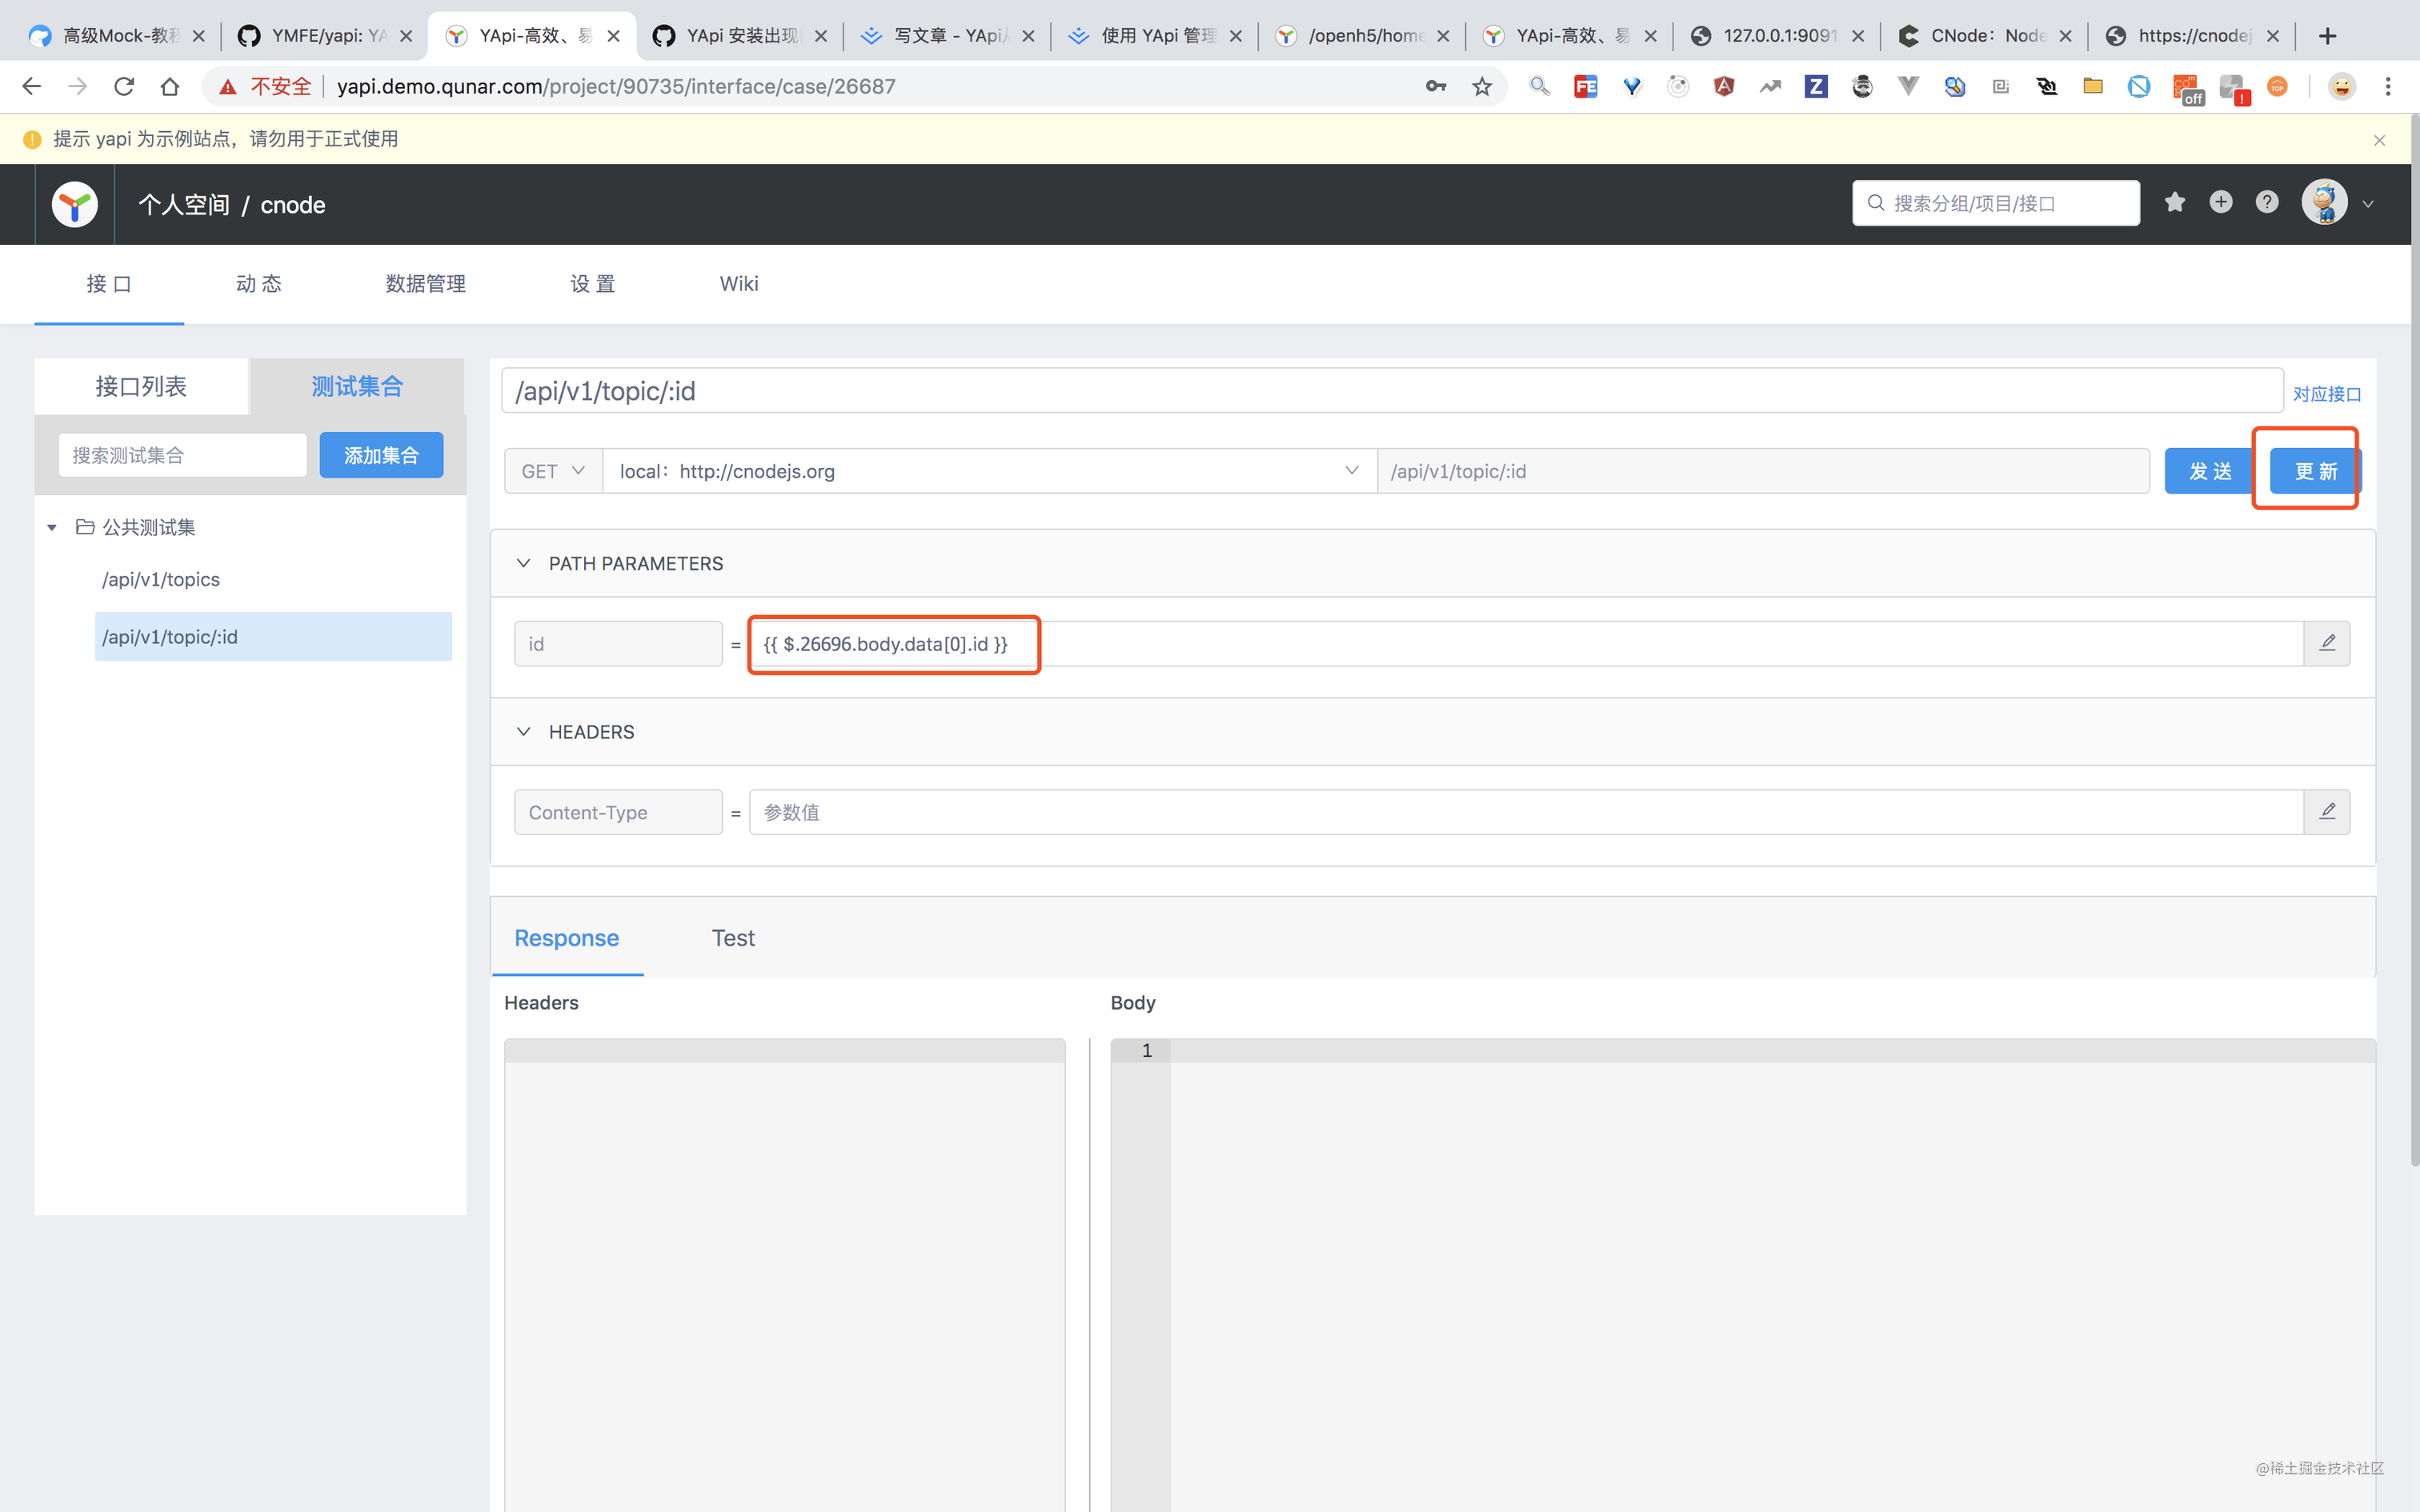Open the user avatar dropdown menu
2420x1512 pixels.
[x=2337, y=203]
